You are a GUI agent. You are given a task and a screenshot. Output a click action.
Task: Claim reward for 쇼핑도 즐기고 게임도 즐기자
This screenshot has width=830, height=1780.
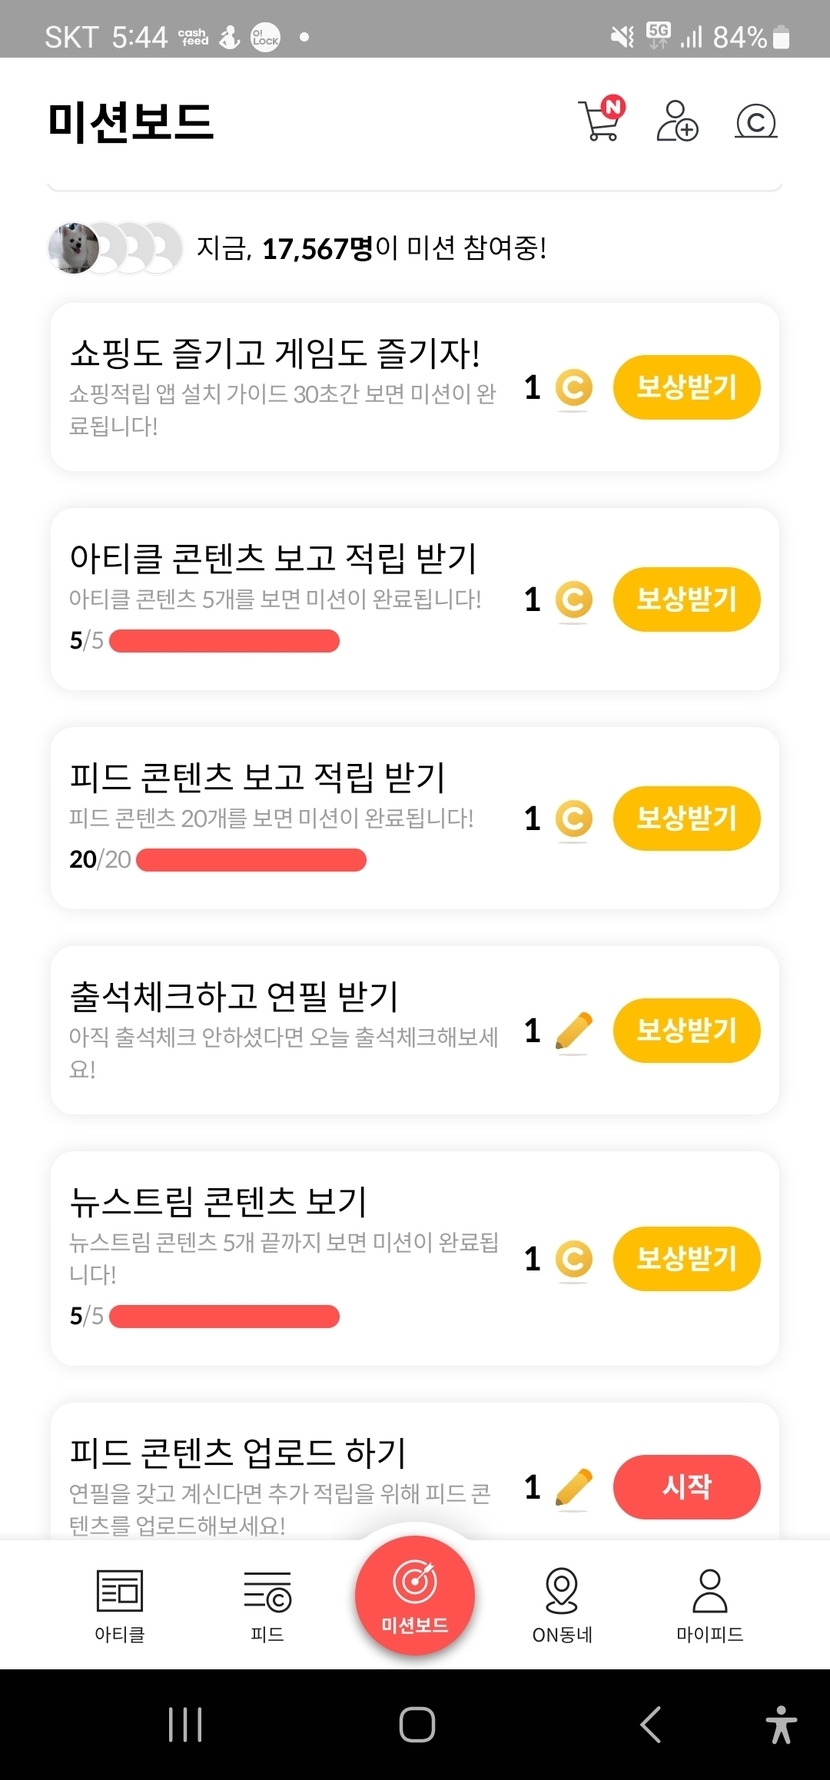(x=686, y=388)
